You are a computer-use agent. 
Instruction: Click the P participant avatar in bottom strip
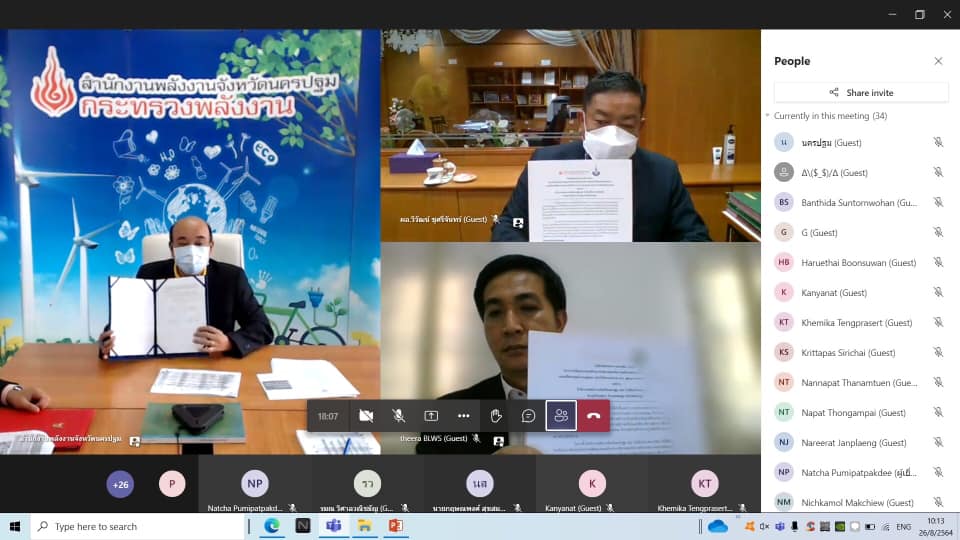click(172, 484)
